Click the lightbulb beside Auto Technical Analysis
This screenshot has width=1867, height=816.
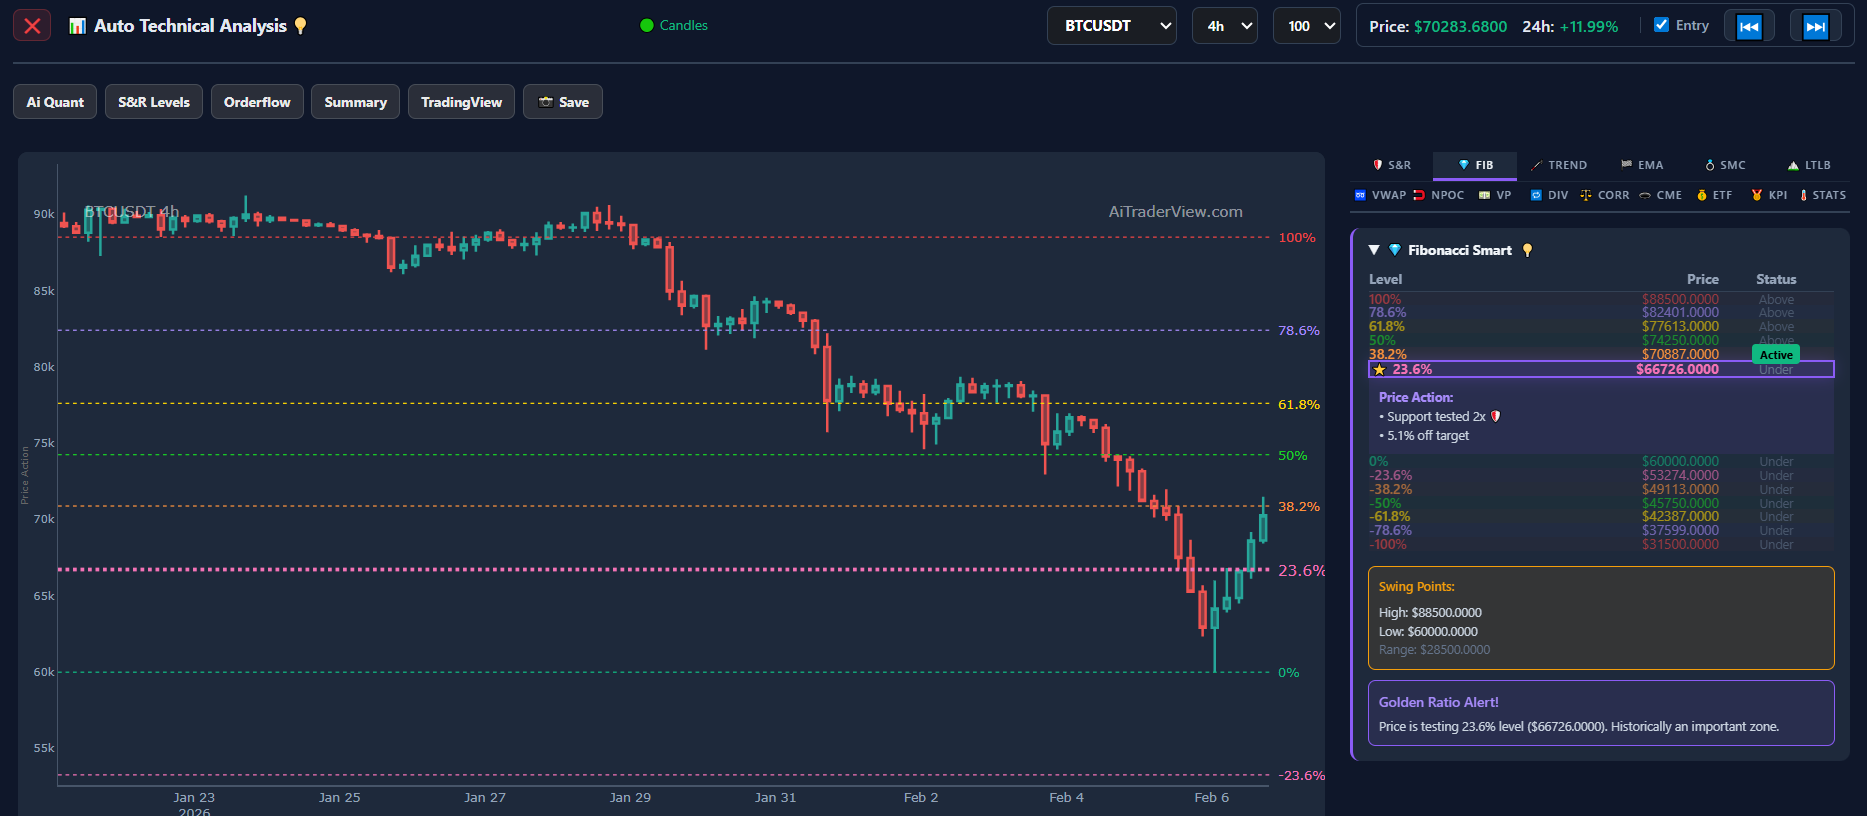click(x=300, y=26)
